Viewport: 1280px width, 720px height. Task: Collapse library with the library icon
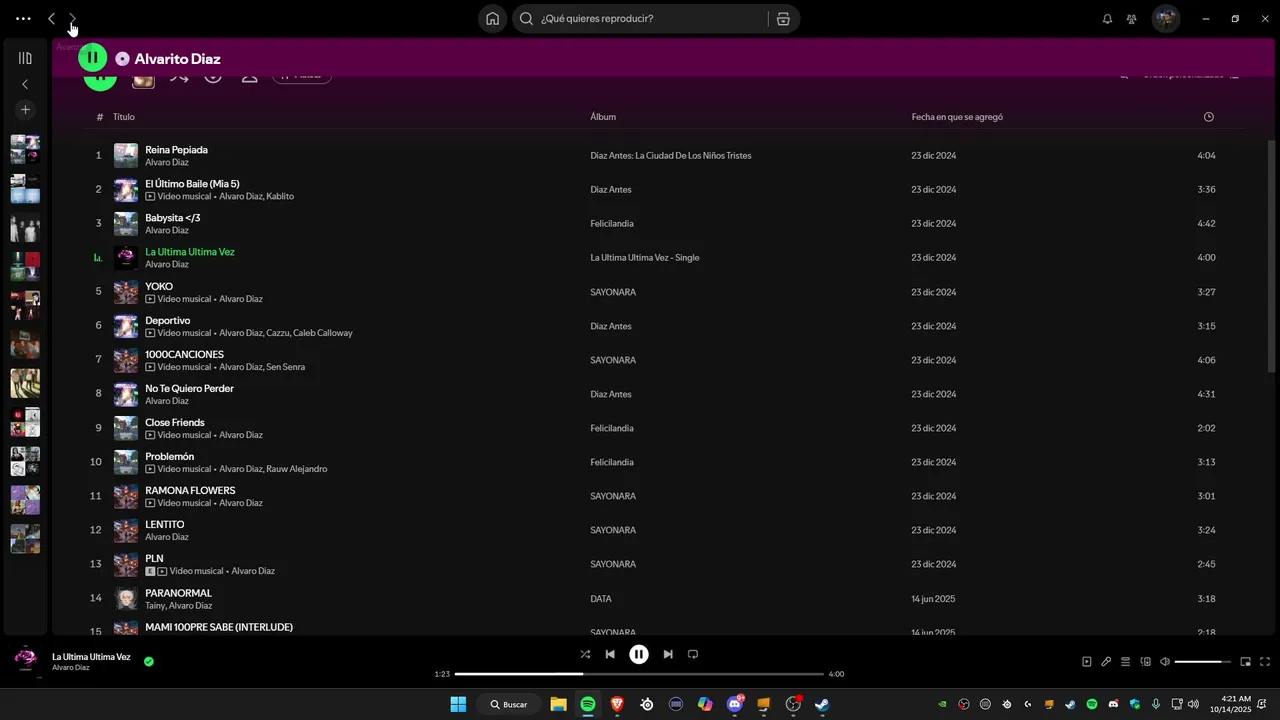pos(25,58)
